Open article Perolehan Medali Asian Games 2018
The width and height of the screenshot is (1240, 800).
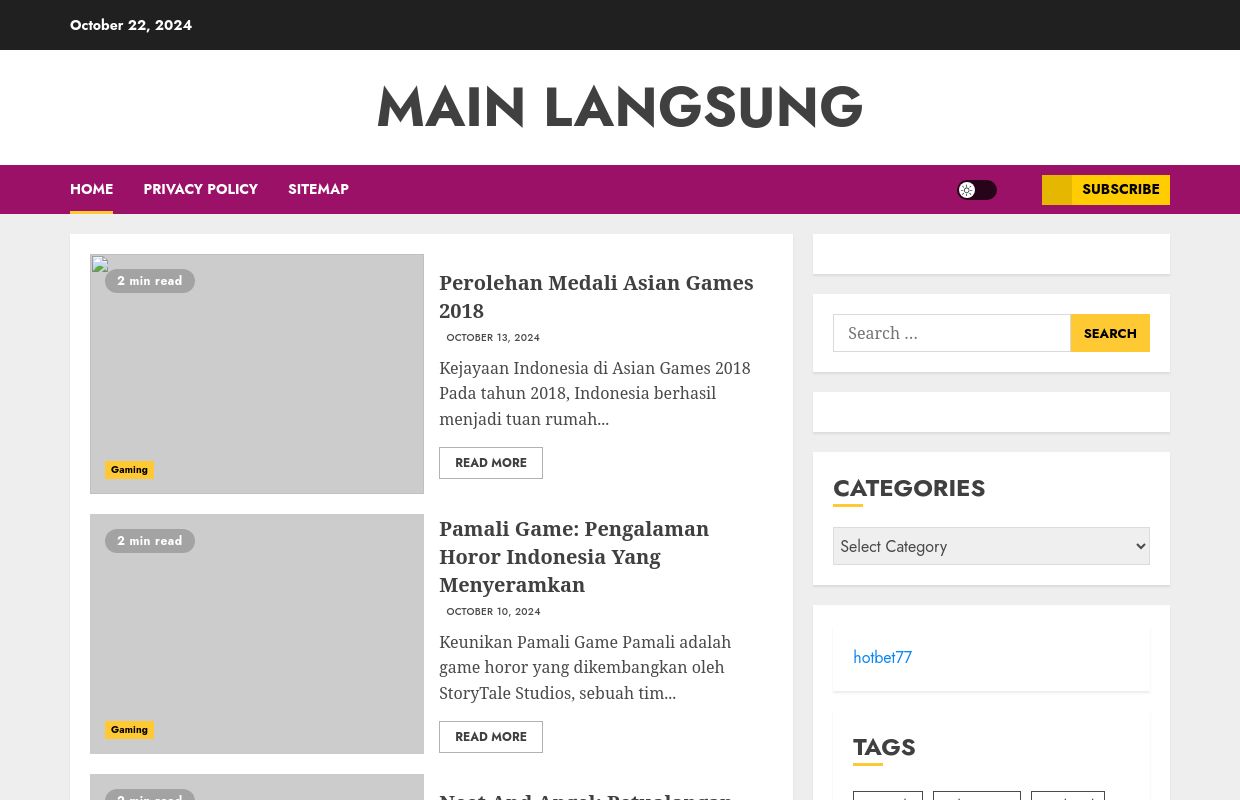[596, 296]
